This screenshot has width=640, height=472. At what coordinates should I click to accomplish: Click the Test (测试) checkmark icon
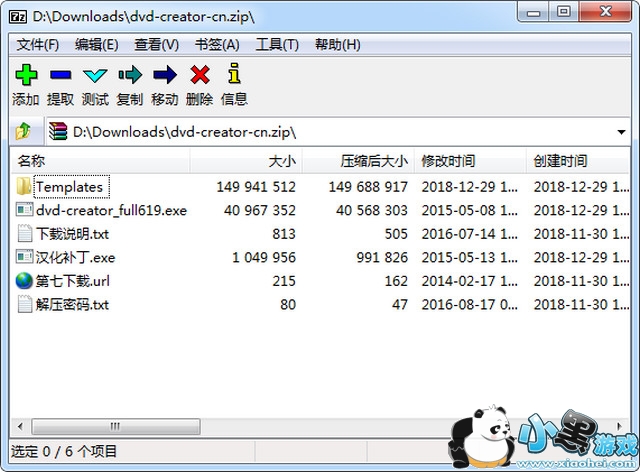point(95,76)
